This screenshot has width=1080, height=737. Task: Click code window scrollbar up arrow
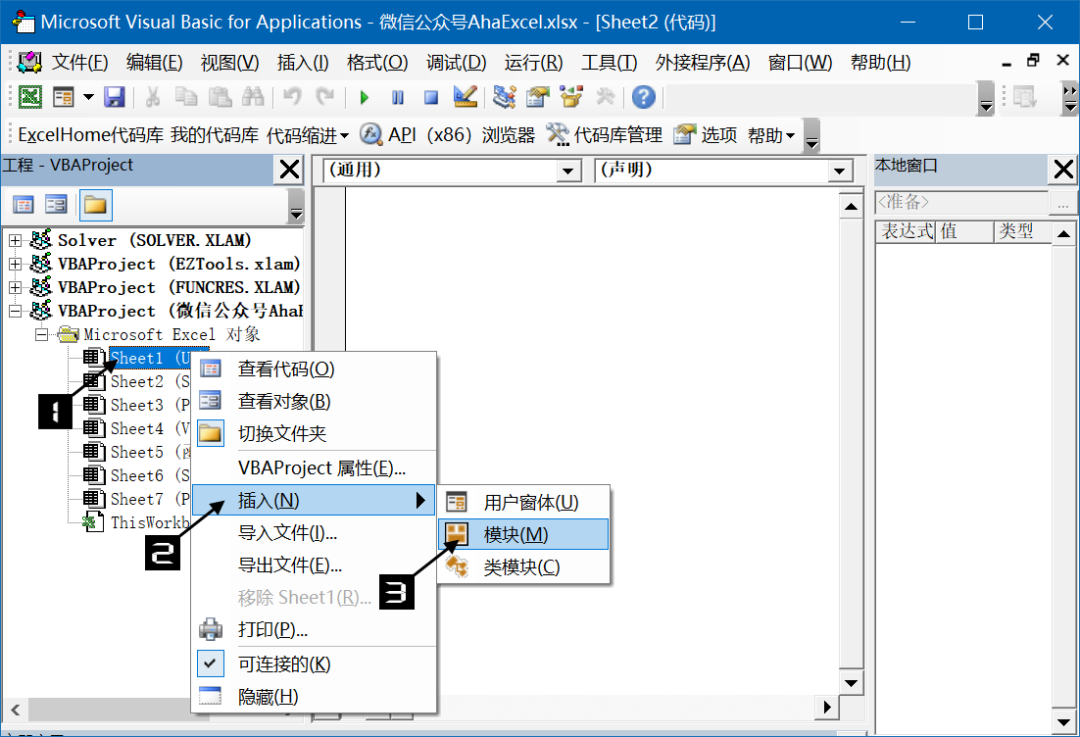[851, 207]
